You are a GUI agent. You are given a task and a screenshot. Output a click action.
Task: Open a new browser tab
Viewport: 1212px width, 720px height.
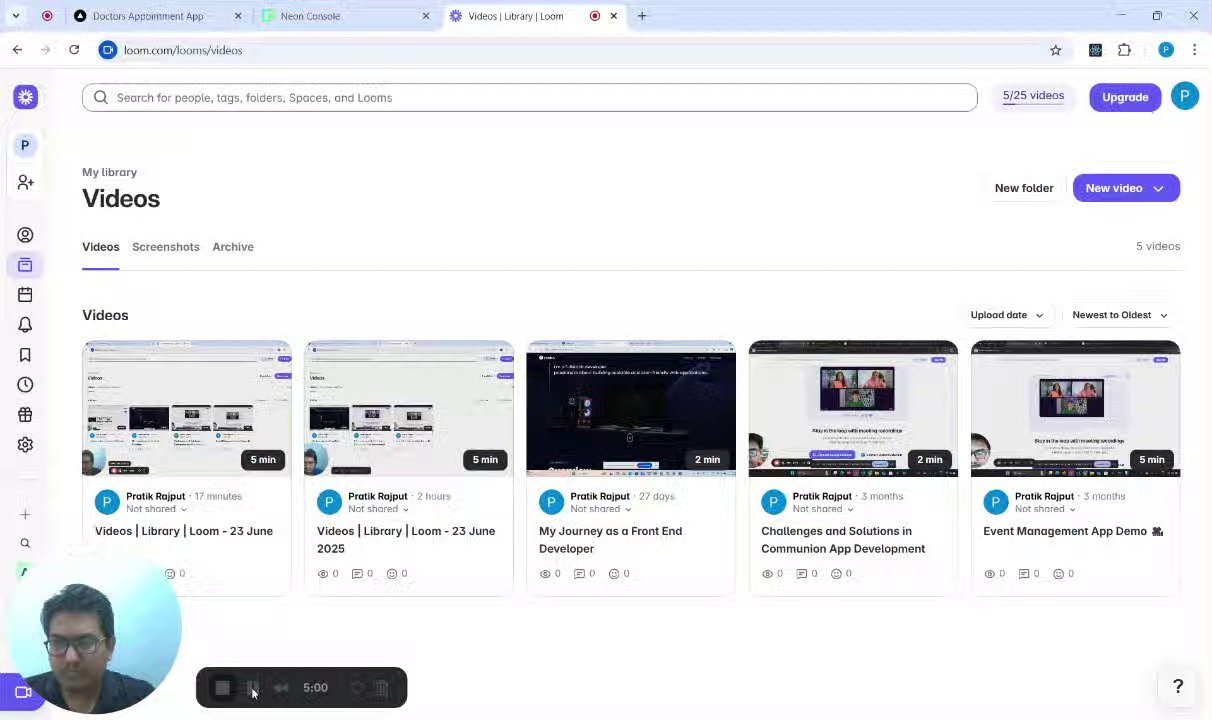(642, 16)
